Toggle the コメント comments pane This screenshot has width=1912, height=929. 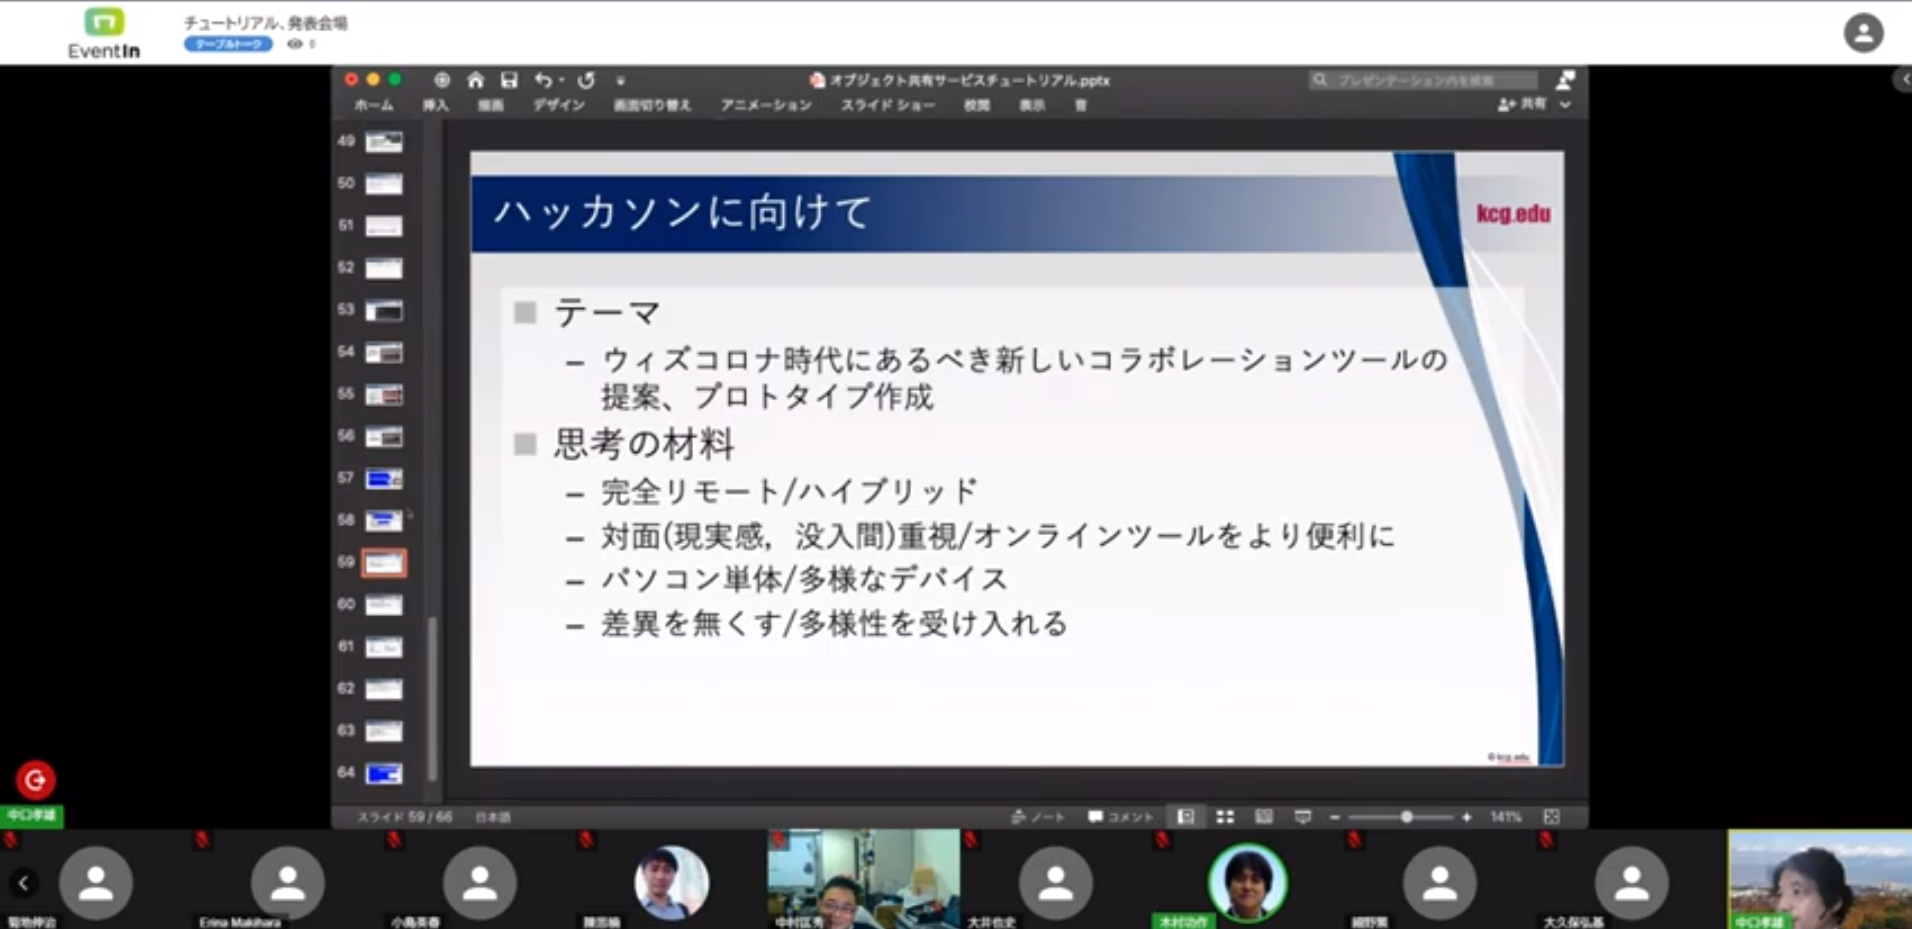tap(1121, 817)
